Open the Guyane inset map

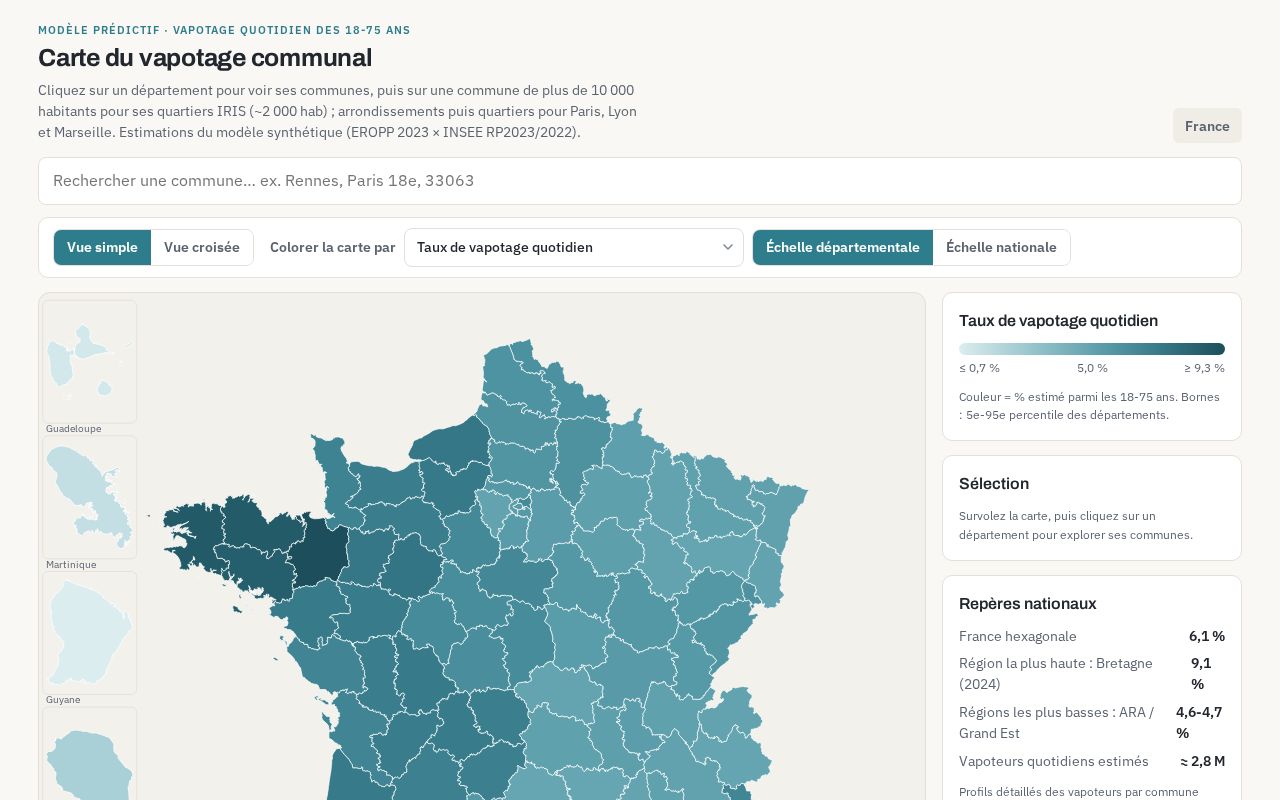pyautogui.click(x=89, y=633)
